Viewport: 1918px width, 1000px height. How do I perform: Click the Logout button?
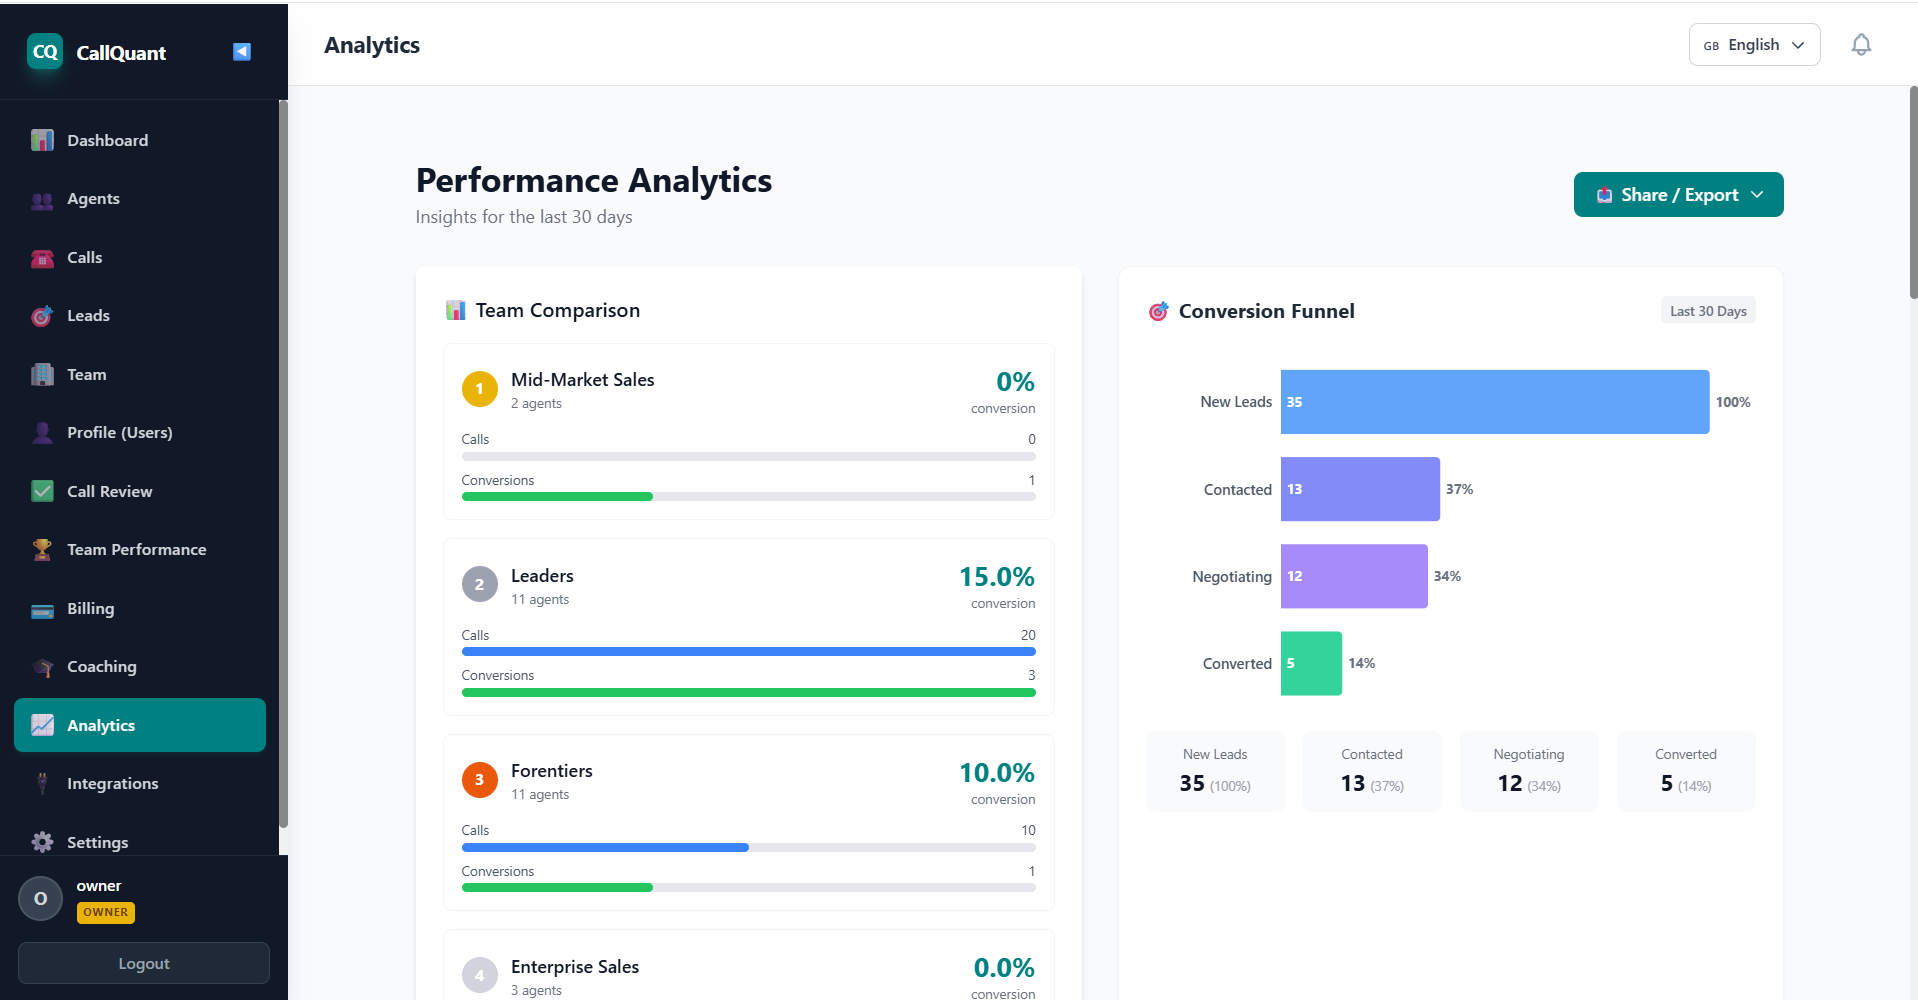click(143, 963)
